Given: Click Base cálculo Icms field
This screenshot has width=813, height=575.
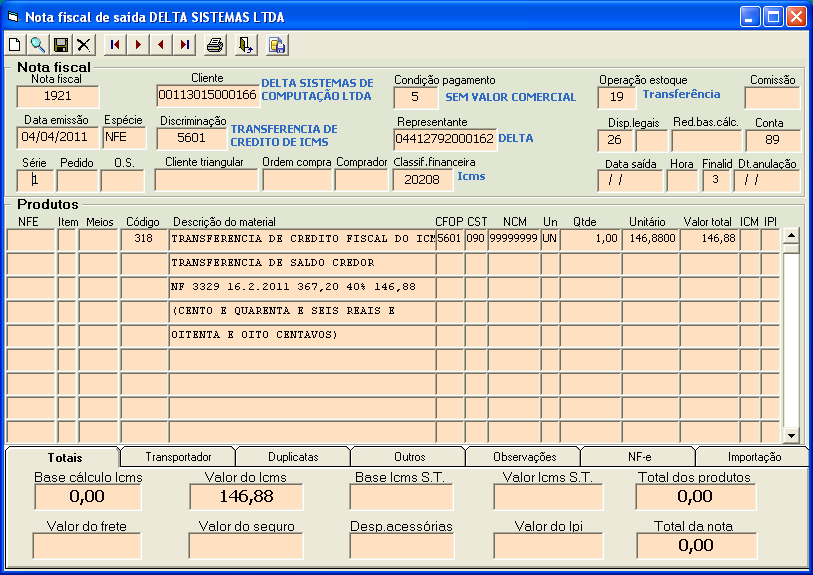Looking at the screenshot, I should pos(88,497).
